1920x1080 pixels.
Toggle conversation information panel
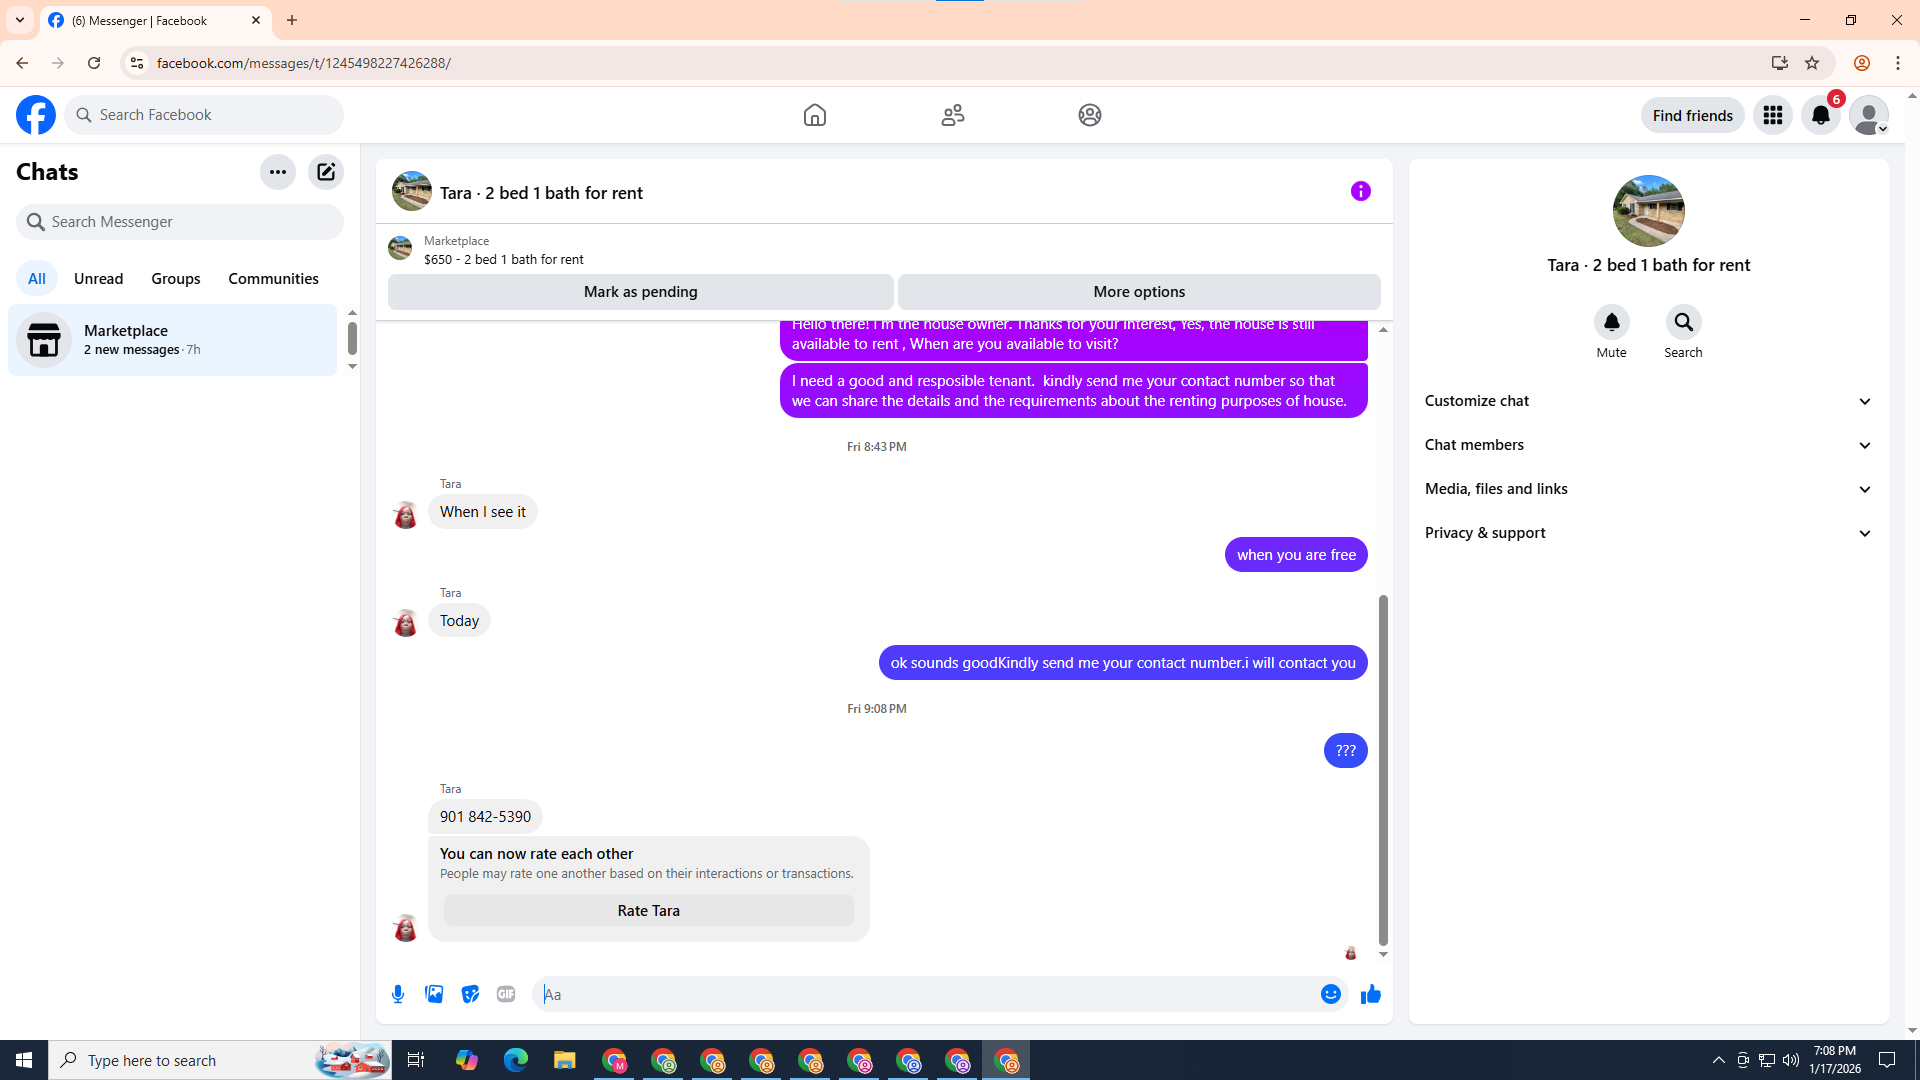(1360, 191)
